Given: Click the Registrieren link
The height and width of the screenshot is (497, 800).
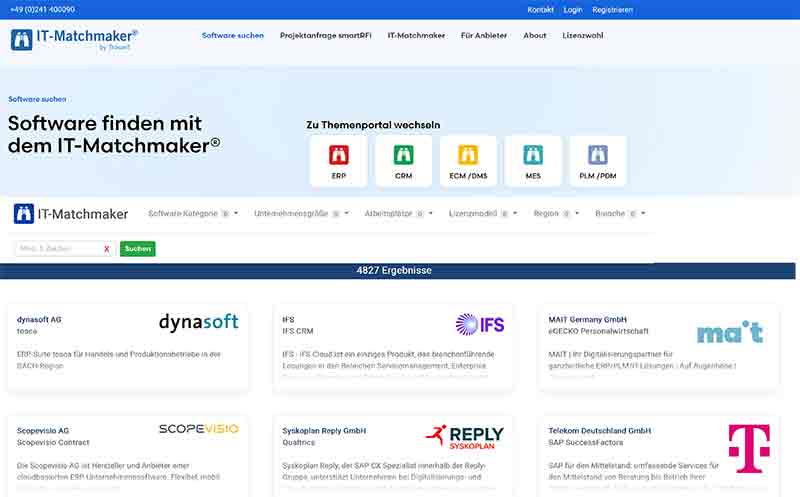Looking at the screenshot, I should pyautogui.click(x=612, y=10).
